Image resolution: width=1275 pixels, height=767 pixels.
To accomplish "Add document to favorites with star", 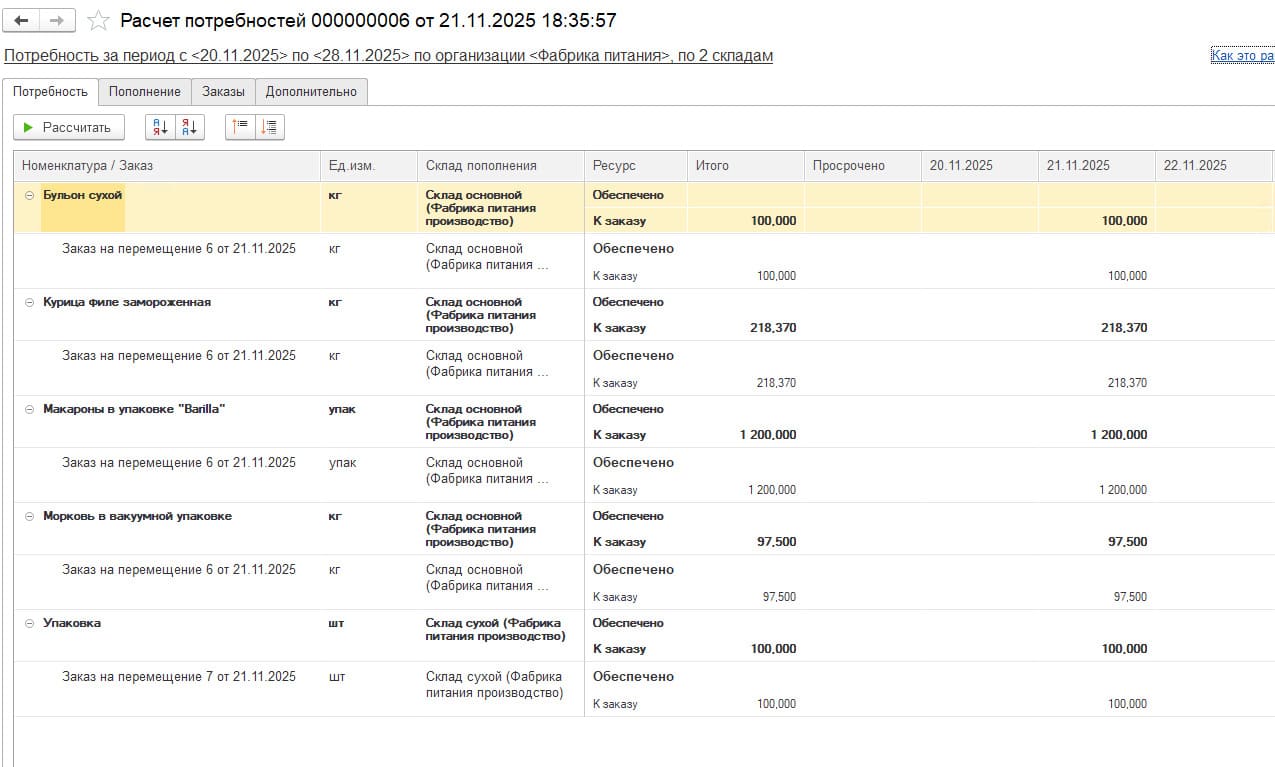I will pos(98,20).
